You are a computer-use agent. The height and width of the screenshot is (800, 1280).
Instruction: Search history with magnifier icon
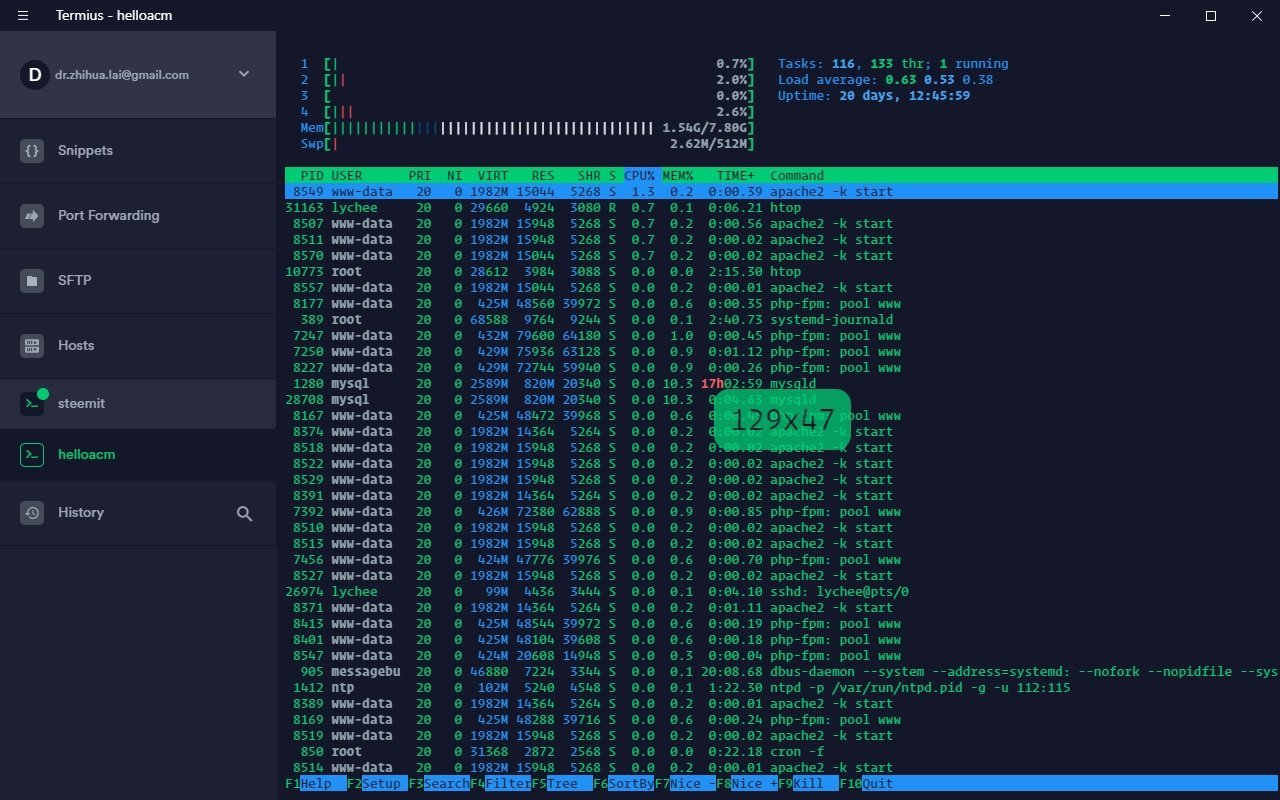click(244, 513)
